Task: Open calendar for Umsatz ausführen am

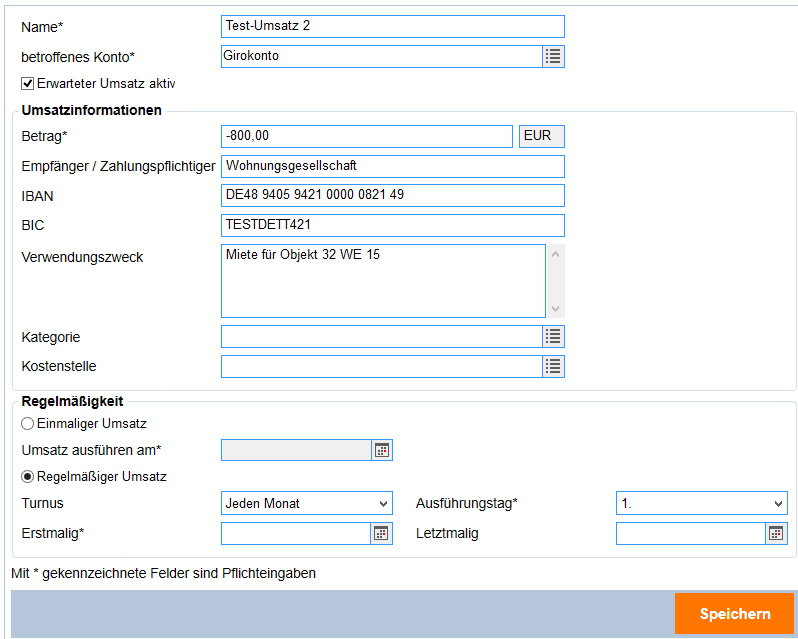Action: point(381,450)
